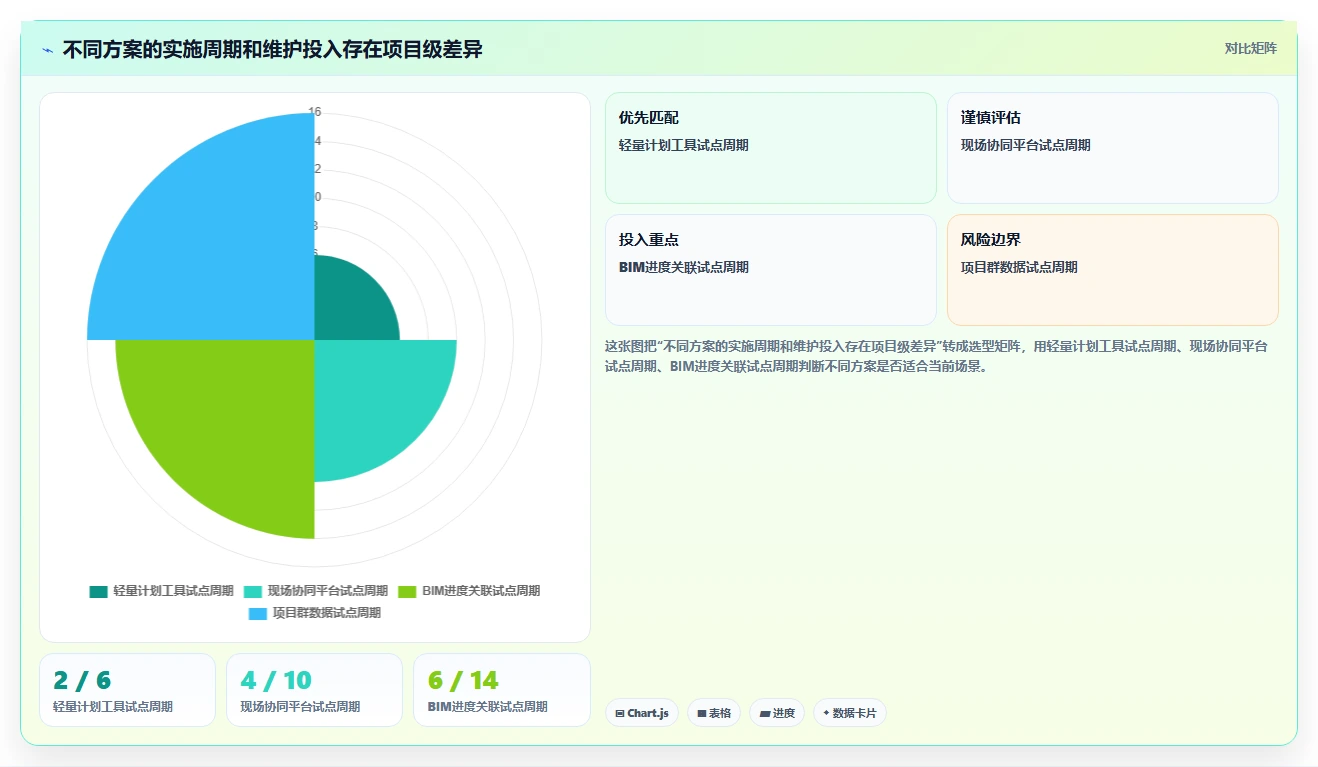Click the 数据卡片 tag
The height and width of the screenshot is (767, 1318).
coord(850,713)
